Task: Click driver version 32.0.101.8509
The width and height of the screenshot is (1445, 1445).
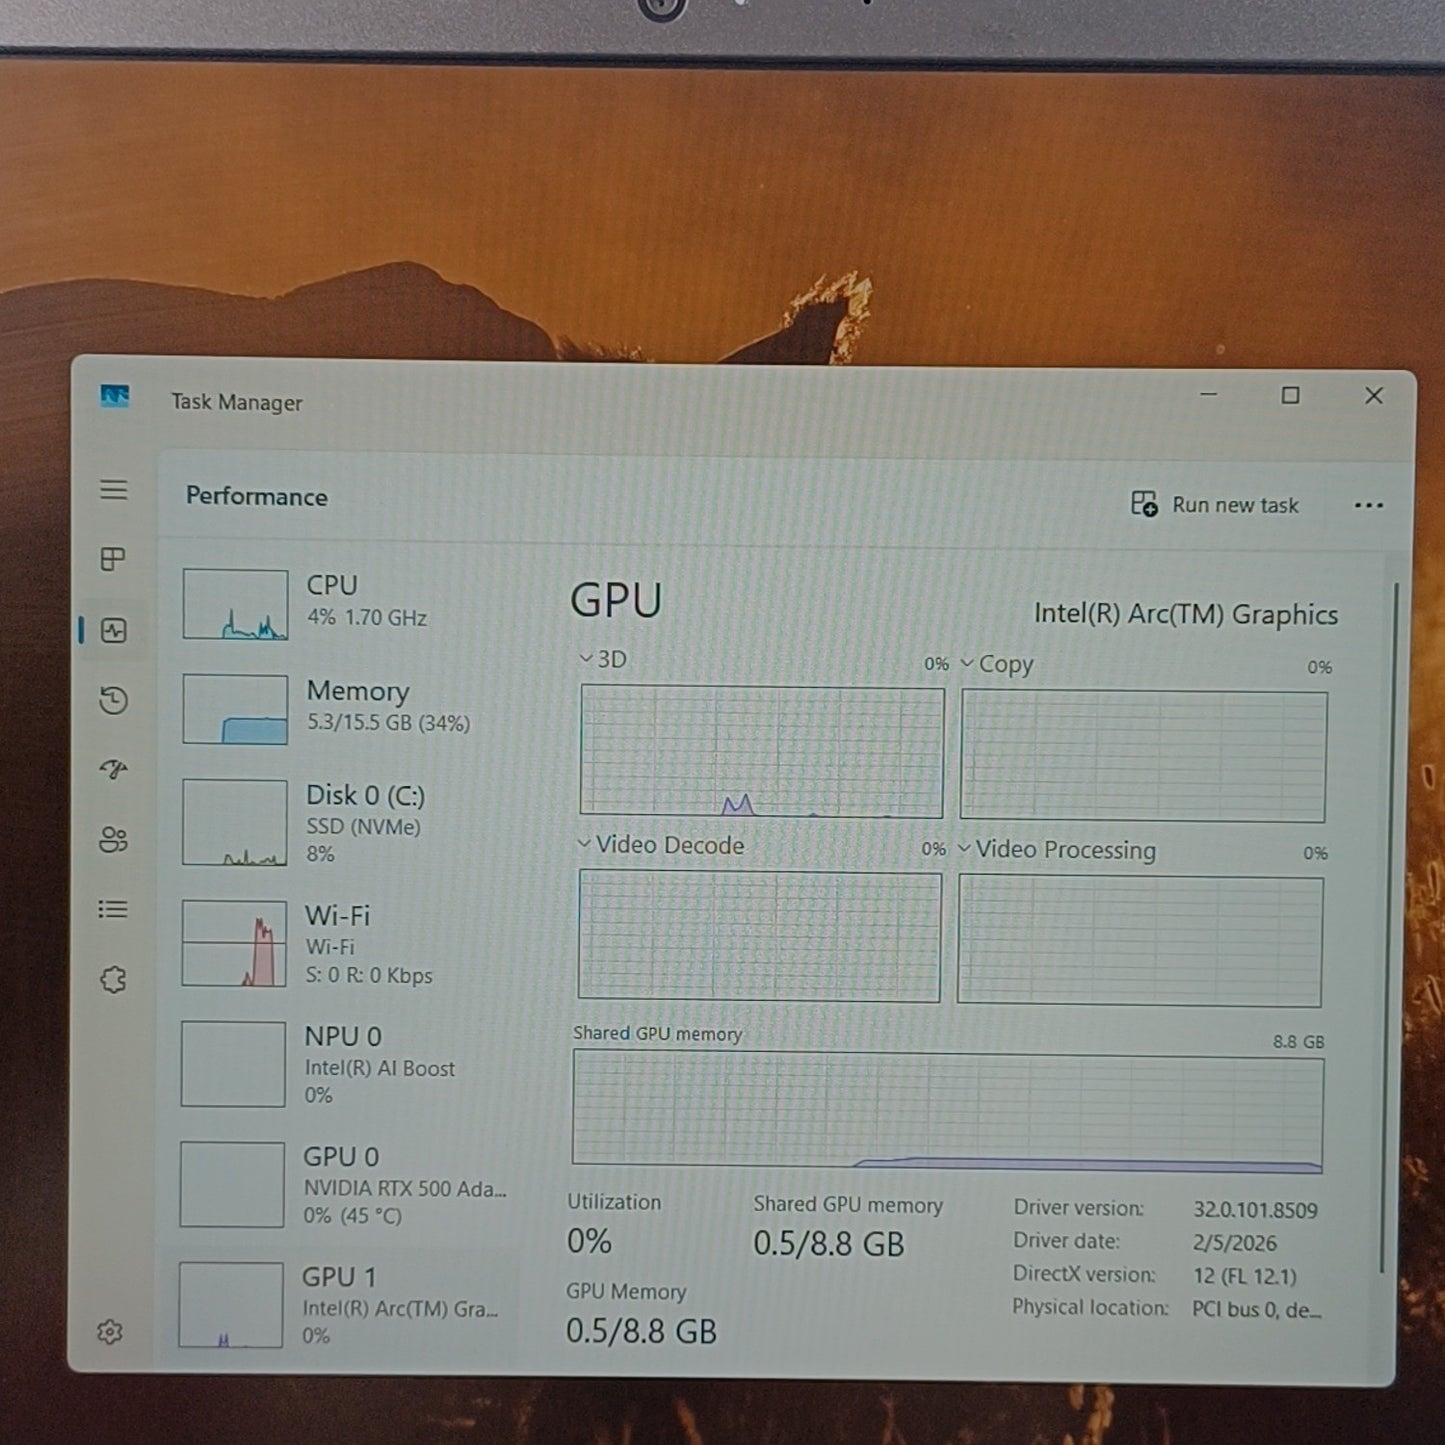Action: pyautogui.click(x=1255, y=1210)
